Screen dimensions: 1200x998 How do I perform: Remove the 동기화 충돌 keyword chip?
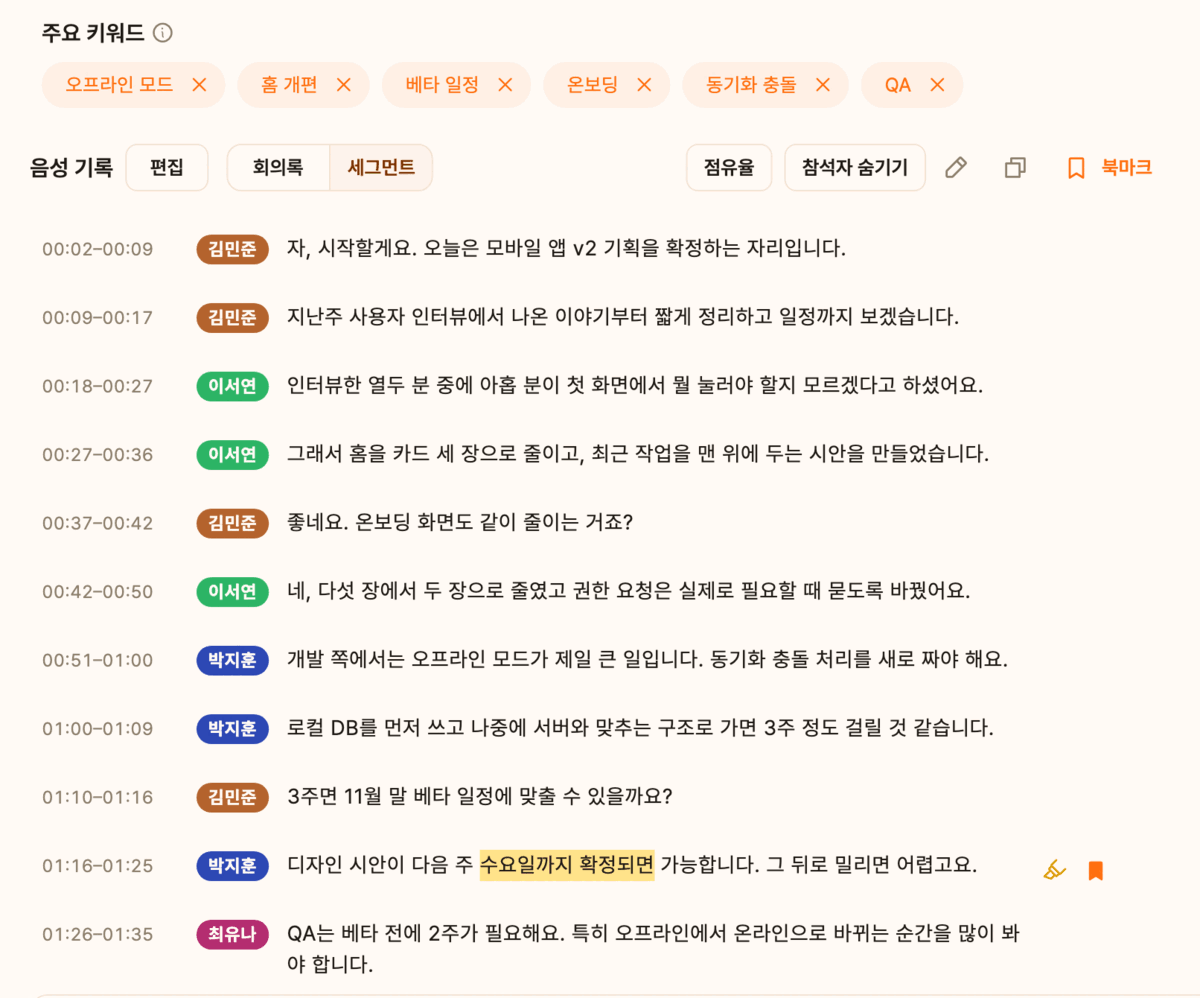point(823,85)
